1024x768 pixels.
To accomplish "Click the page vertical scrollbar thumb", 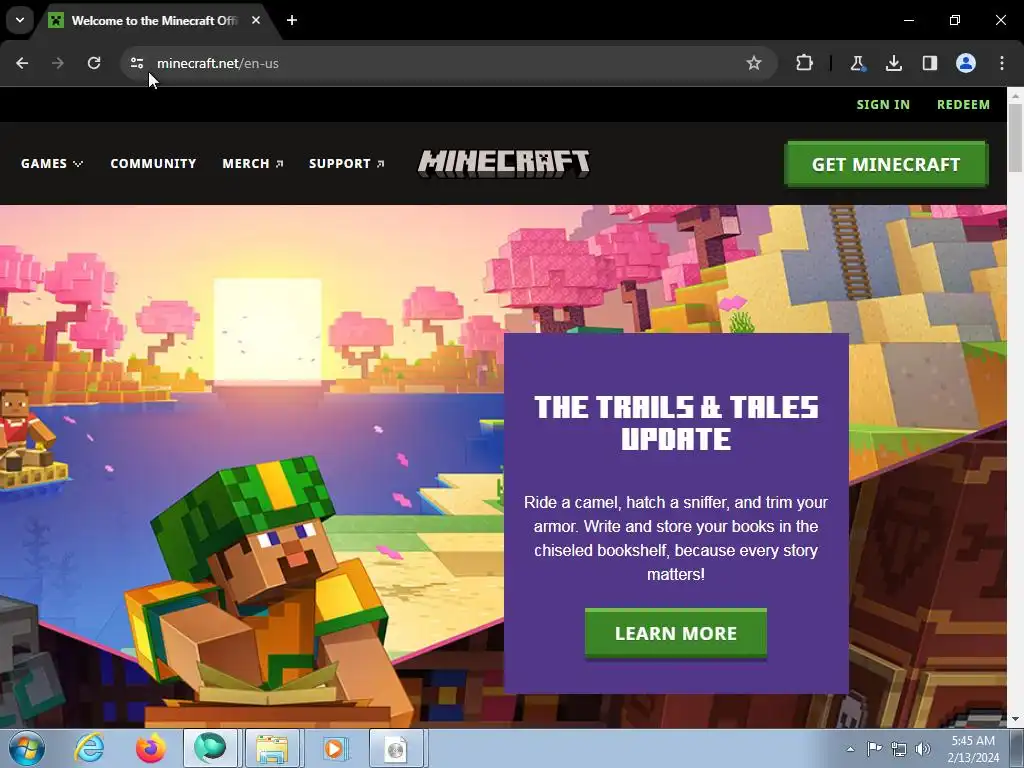I will tap(1016, 137).
